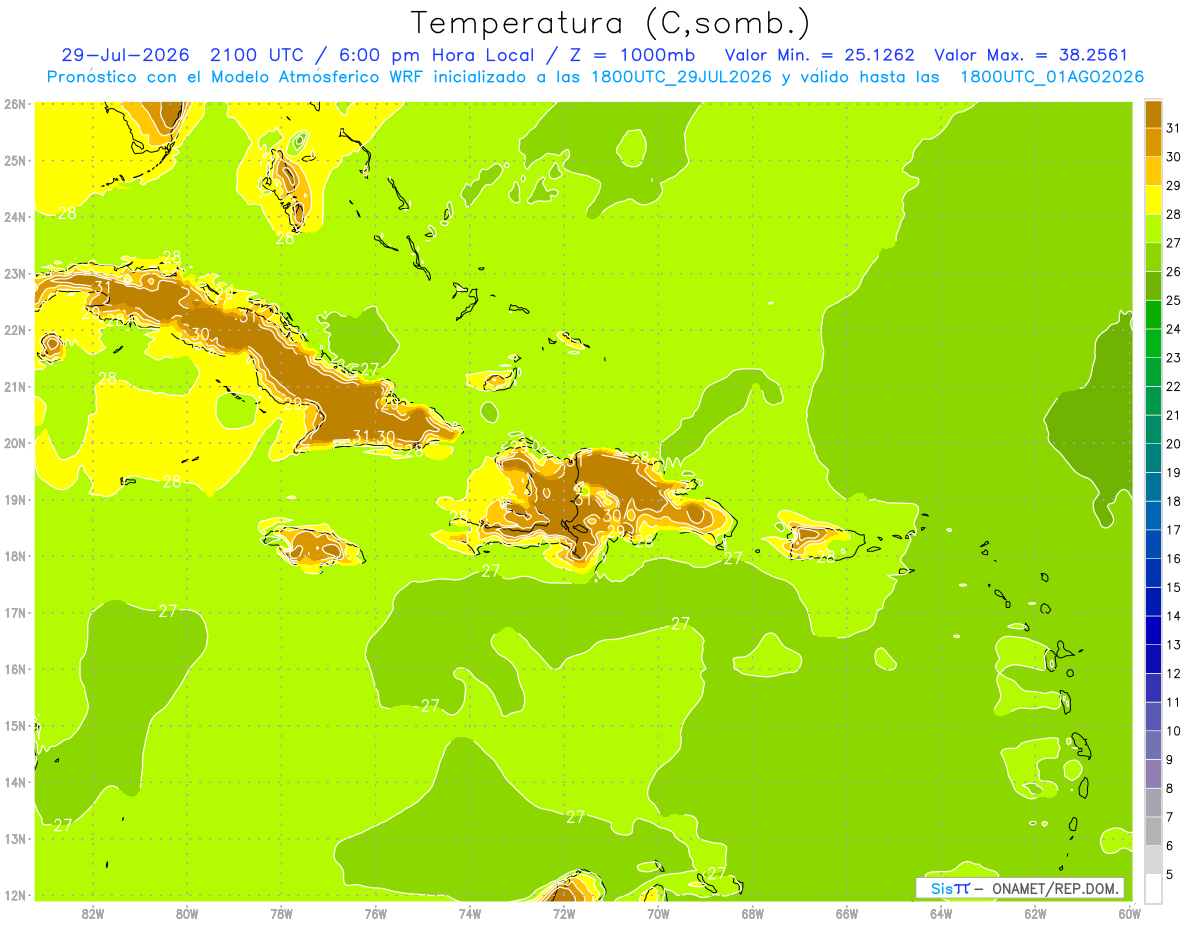This screenshot has width=1200, height=927.
Task: Click the "Valor Max. = 38.2561" value
Action: click(x=1031, y=55)
